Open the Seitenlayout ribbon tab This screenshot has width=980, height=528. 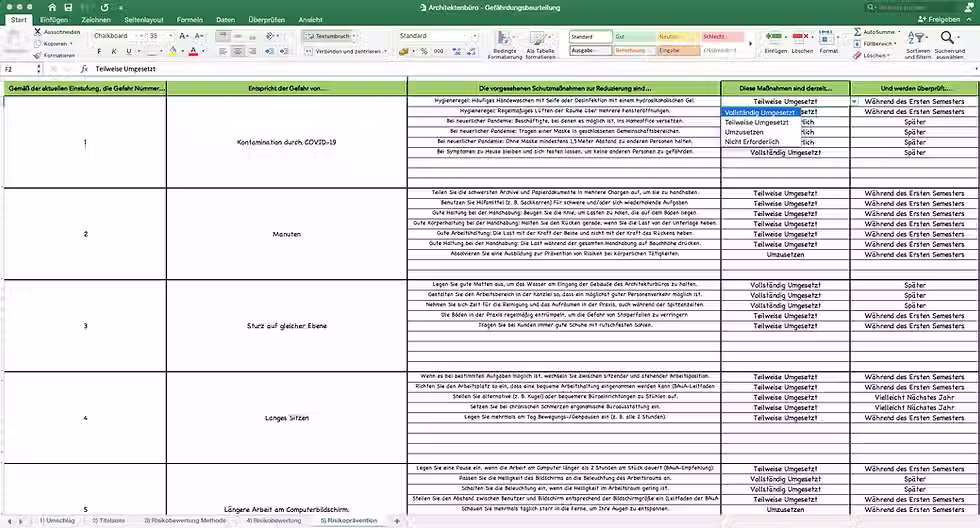click(x=144, y=20)
